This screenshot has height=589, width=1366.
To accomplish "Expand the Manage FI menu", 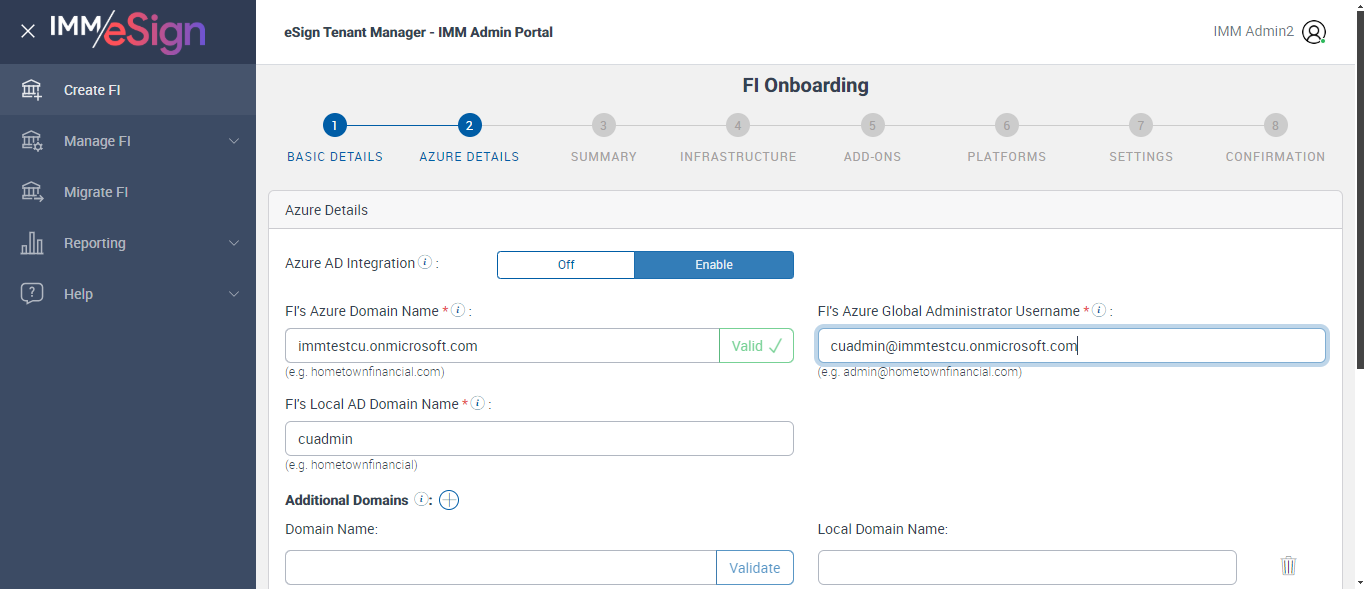I will coord(128,141).
